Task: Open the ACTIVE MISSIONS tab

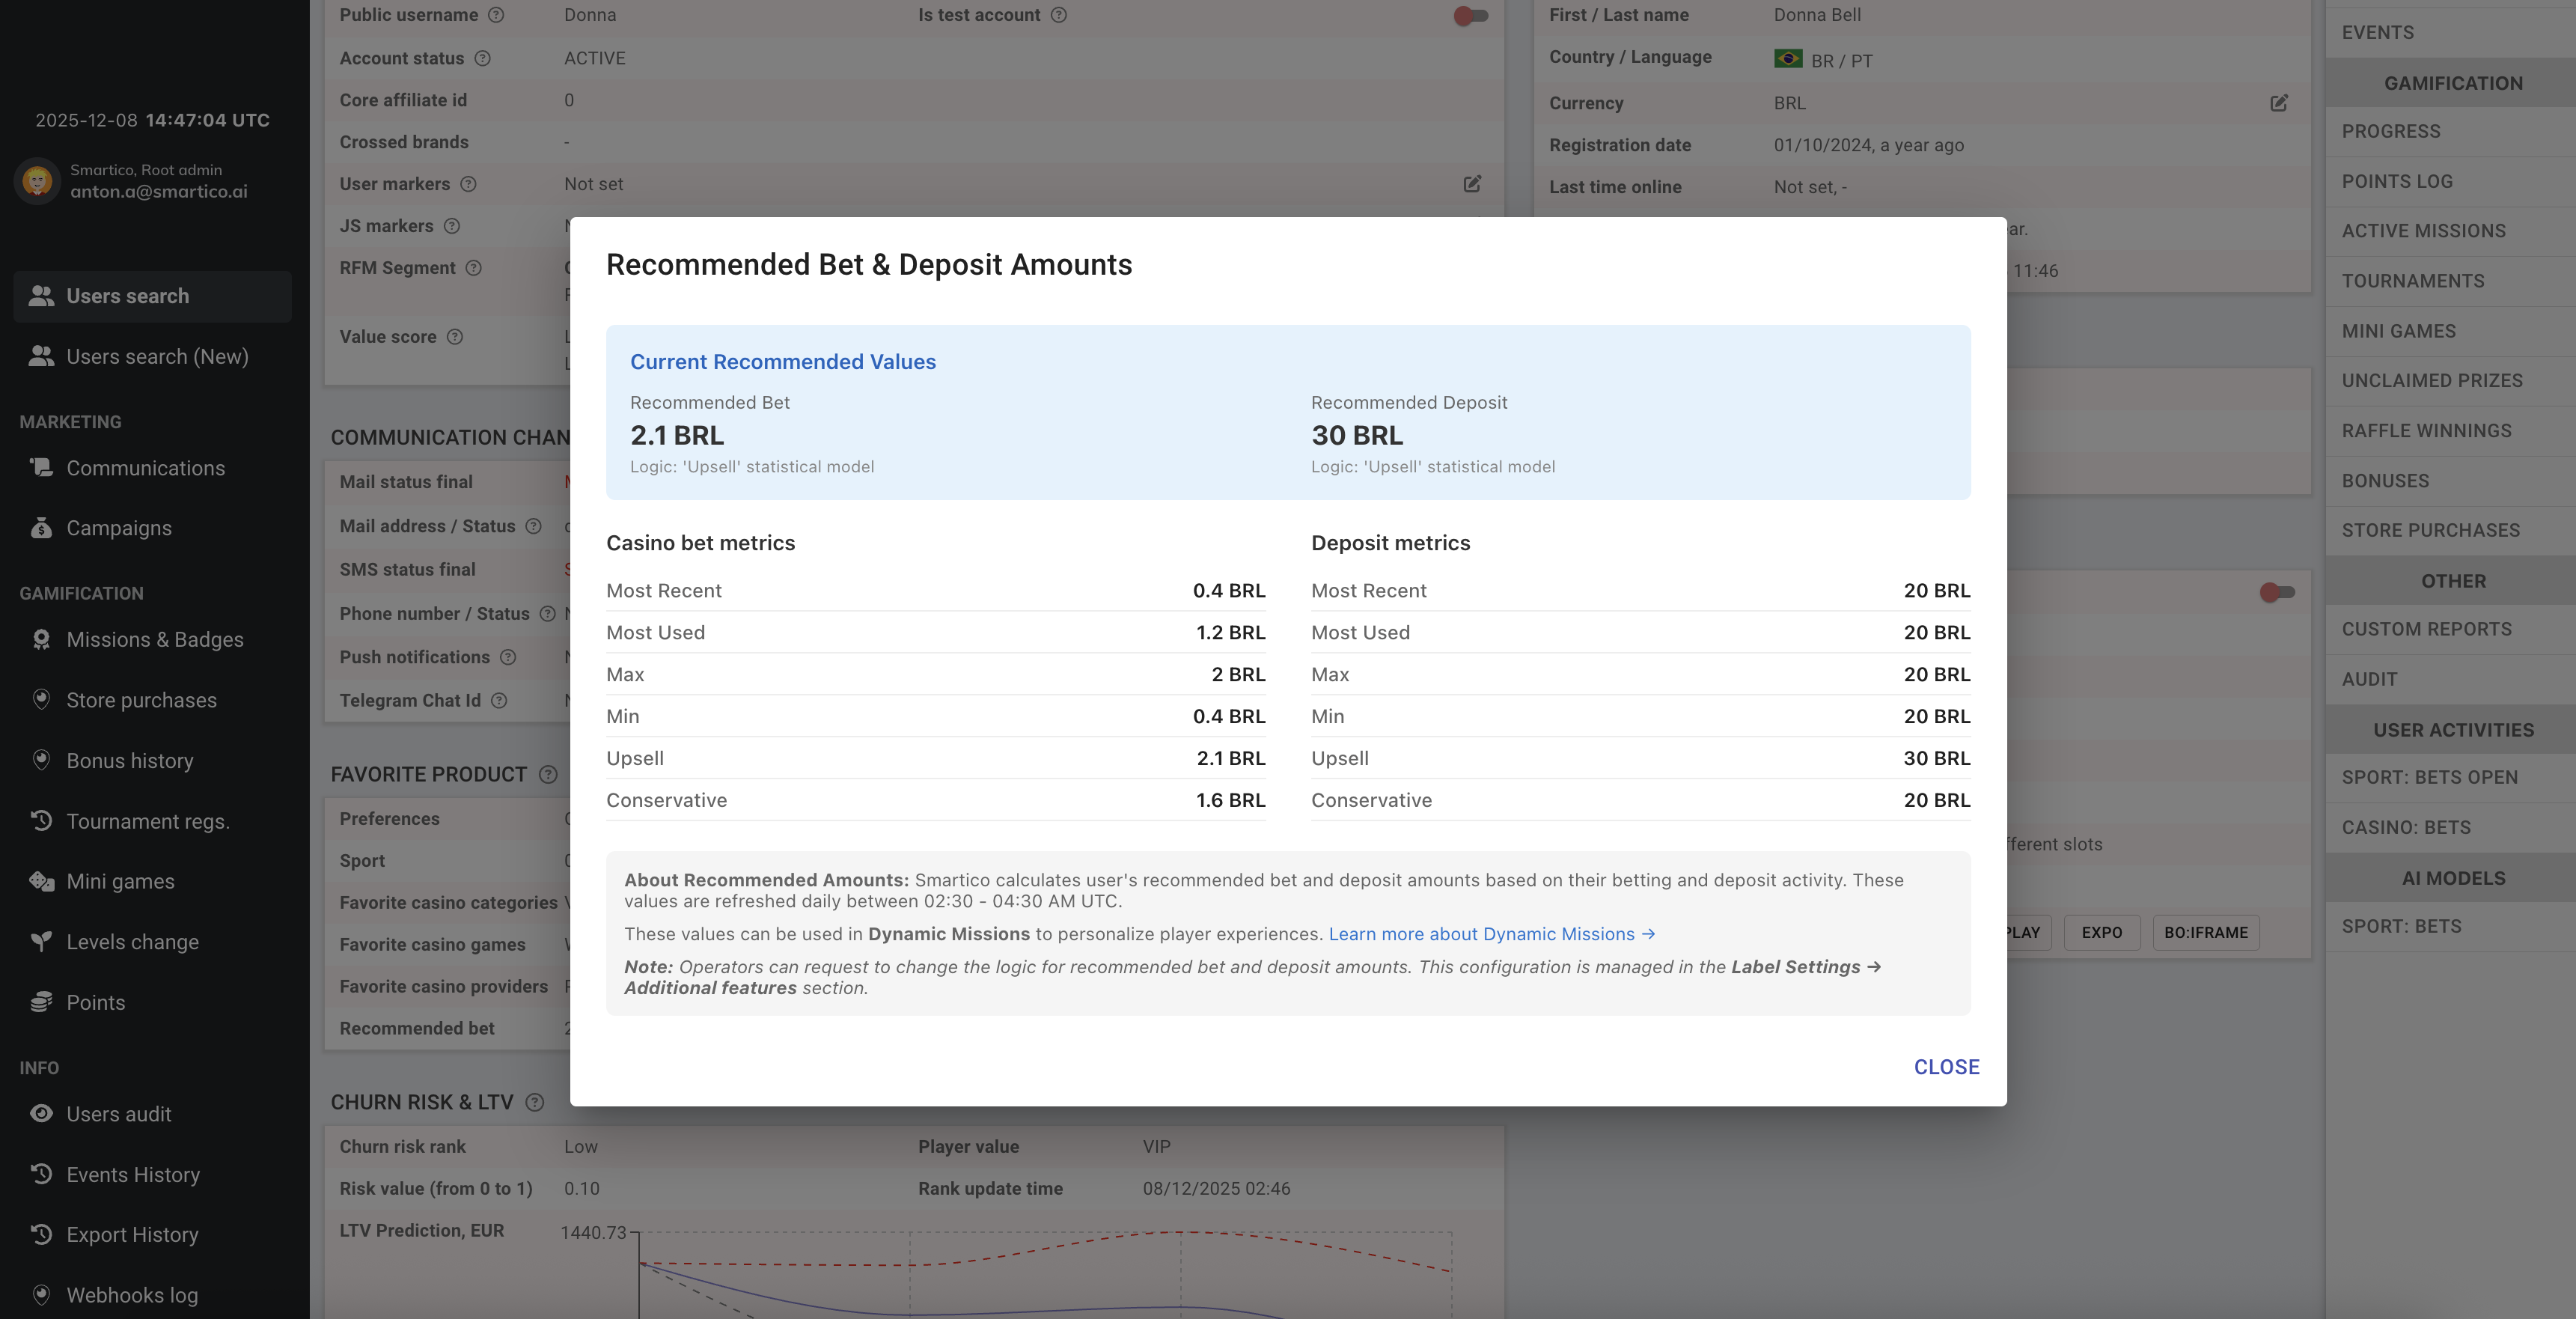Action: [x=2423, y=231]
